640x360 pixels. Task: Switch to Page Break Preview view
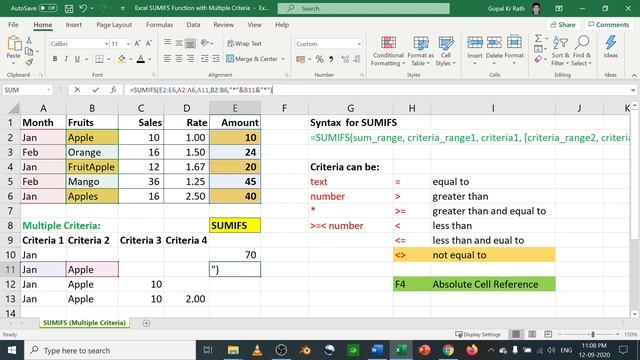548,334
